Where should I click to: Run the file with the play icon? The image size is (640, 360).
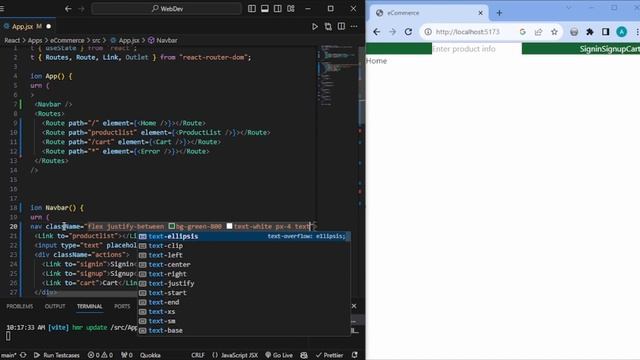coord(315,27)
